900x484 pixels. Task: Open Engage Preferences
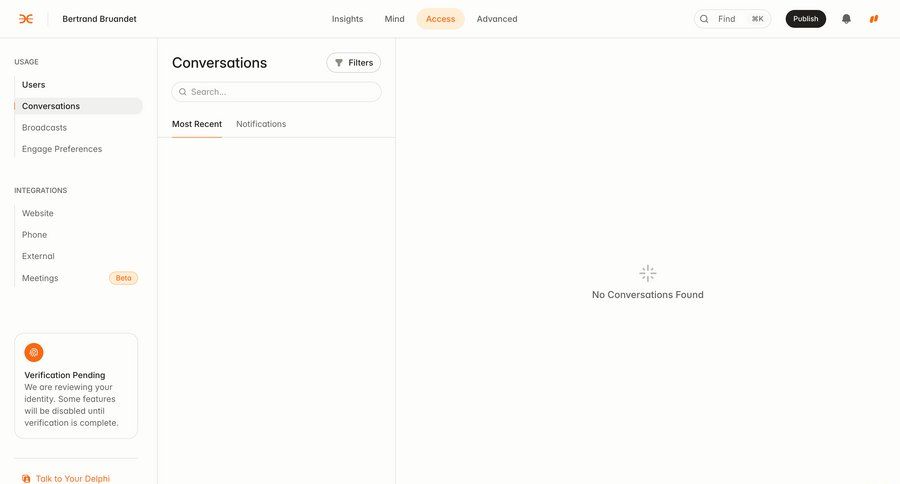pyautogui.click(x=62, y=149)
